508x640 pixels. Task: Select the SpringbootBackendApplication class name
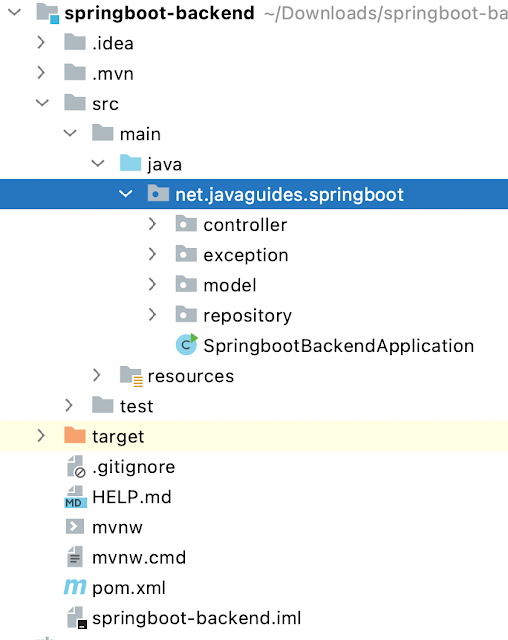(x=339, y=346)
